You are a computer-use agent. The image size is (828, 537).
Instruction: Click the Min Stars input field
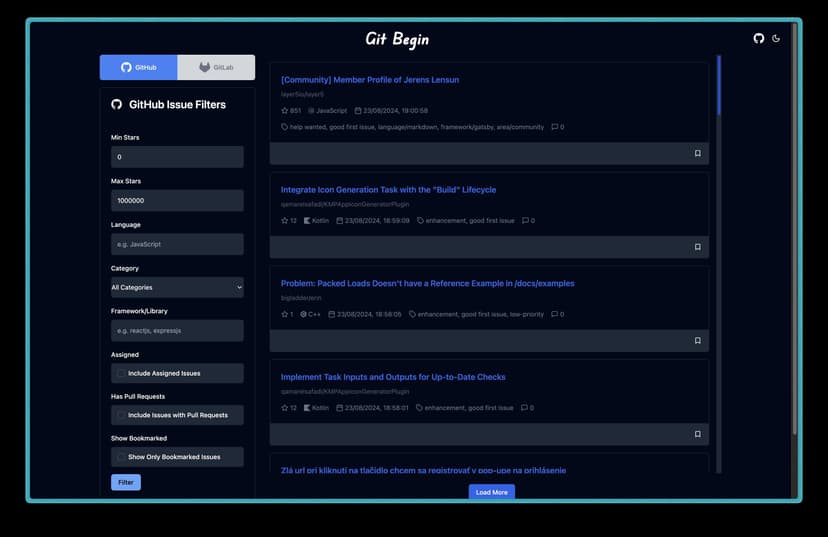(177, 157)
